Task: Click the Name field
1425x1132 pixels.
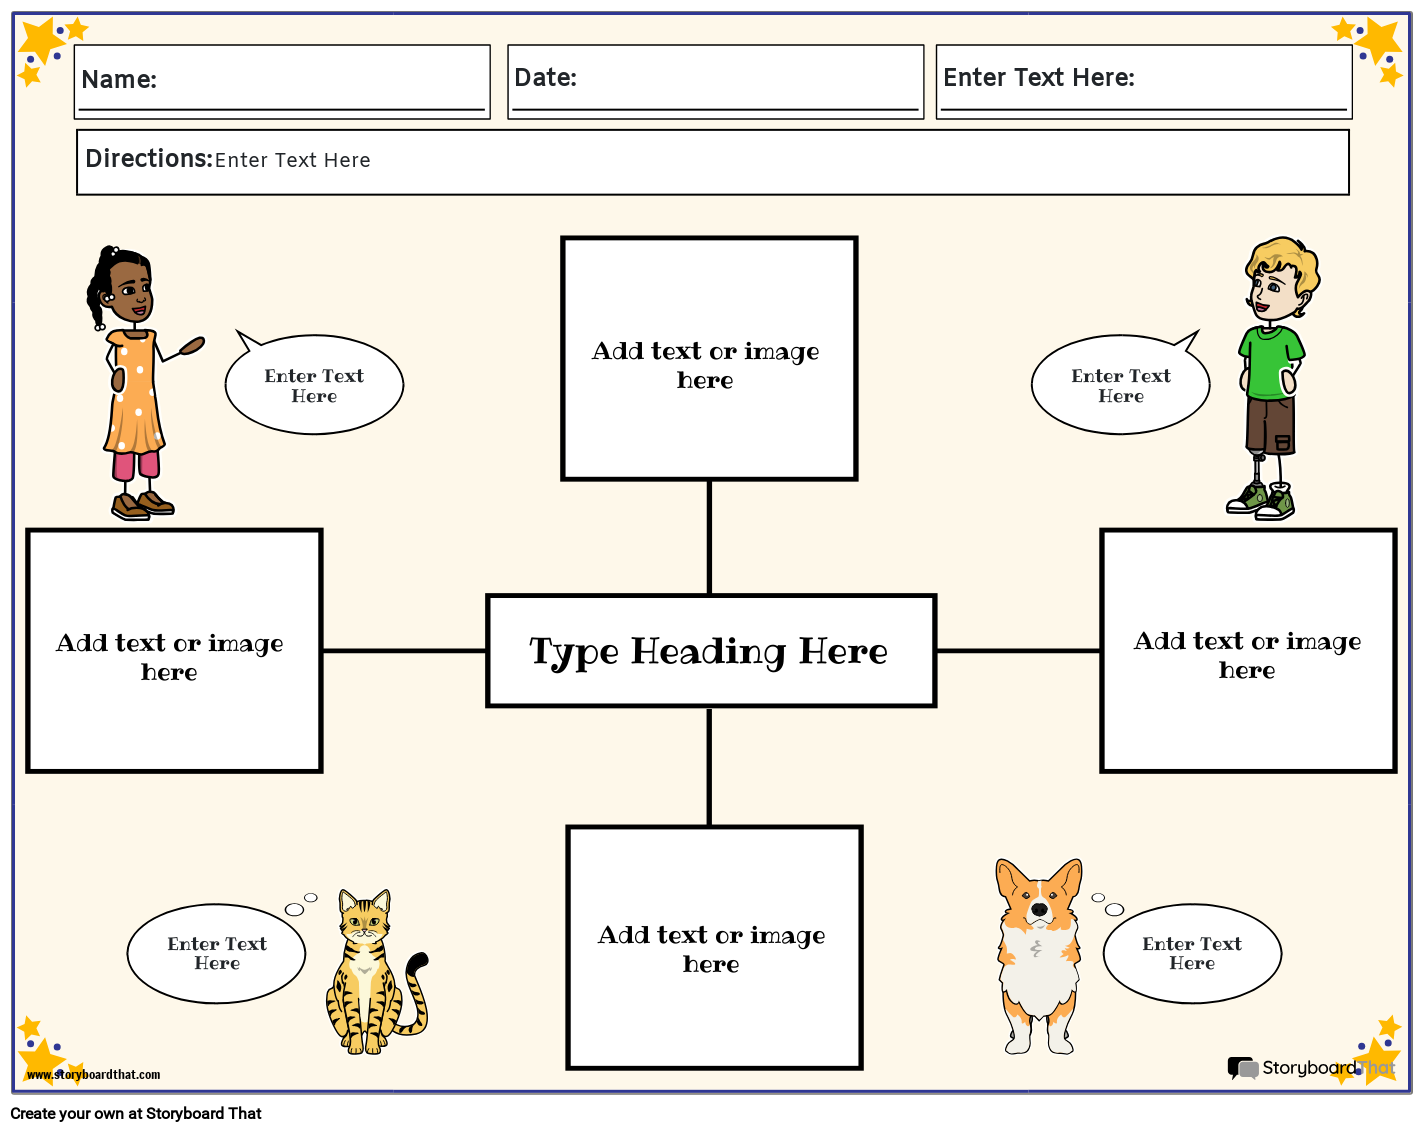Action: tap(282, 81)
